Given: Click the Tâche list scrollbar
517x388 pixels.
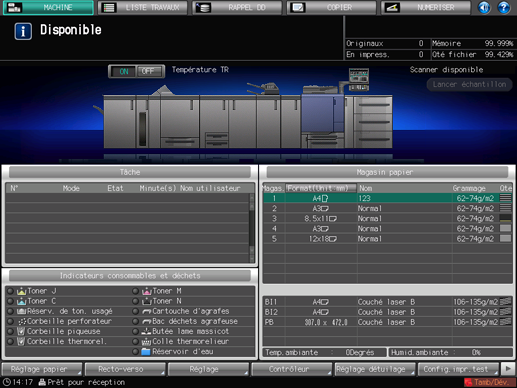Looking at the screenshot, I should point(252,228).
